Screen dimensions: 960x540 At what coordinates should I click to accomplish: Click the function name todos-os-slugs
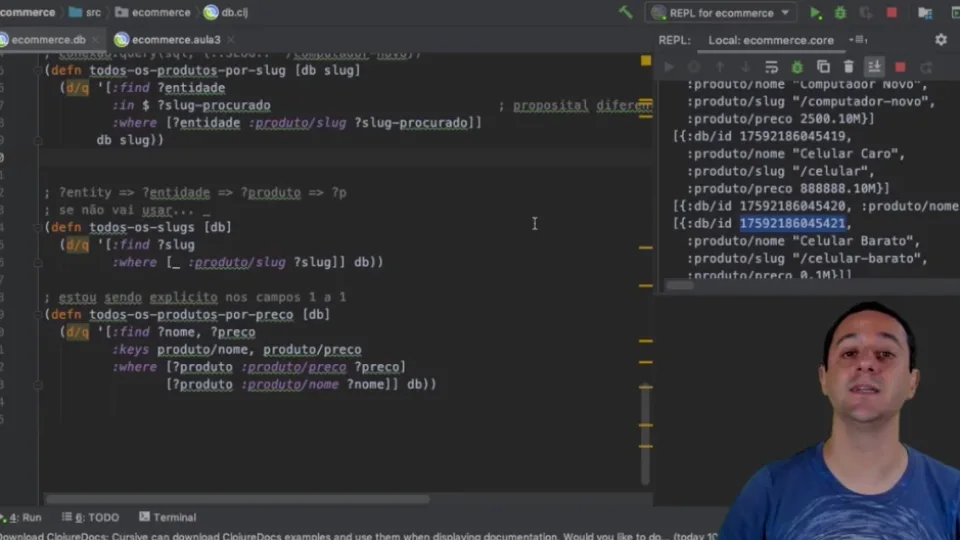pyautogui.click(x=142, y=227)
